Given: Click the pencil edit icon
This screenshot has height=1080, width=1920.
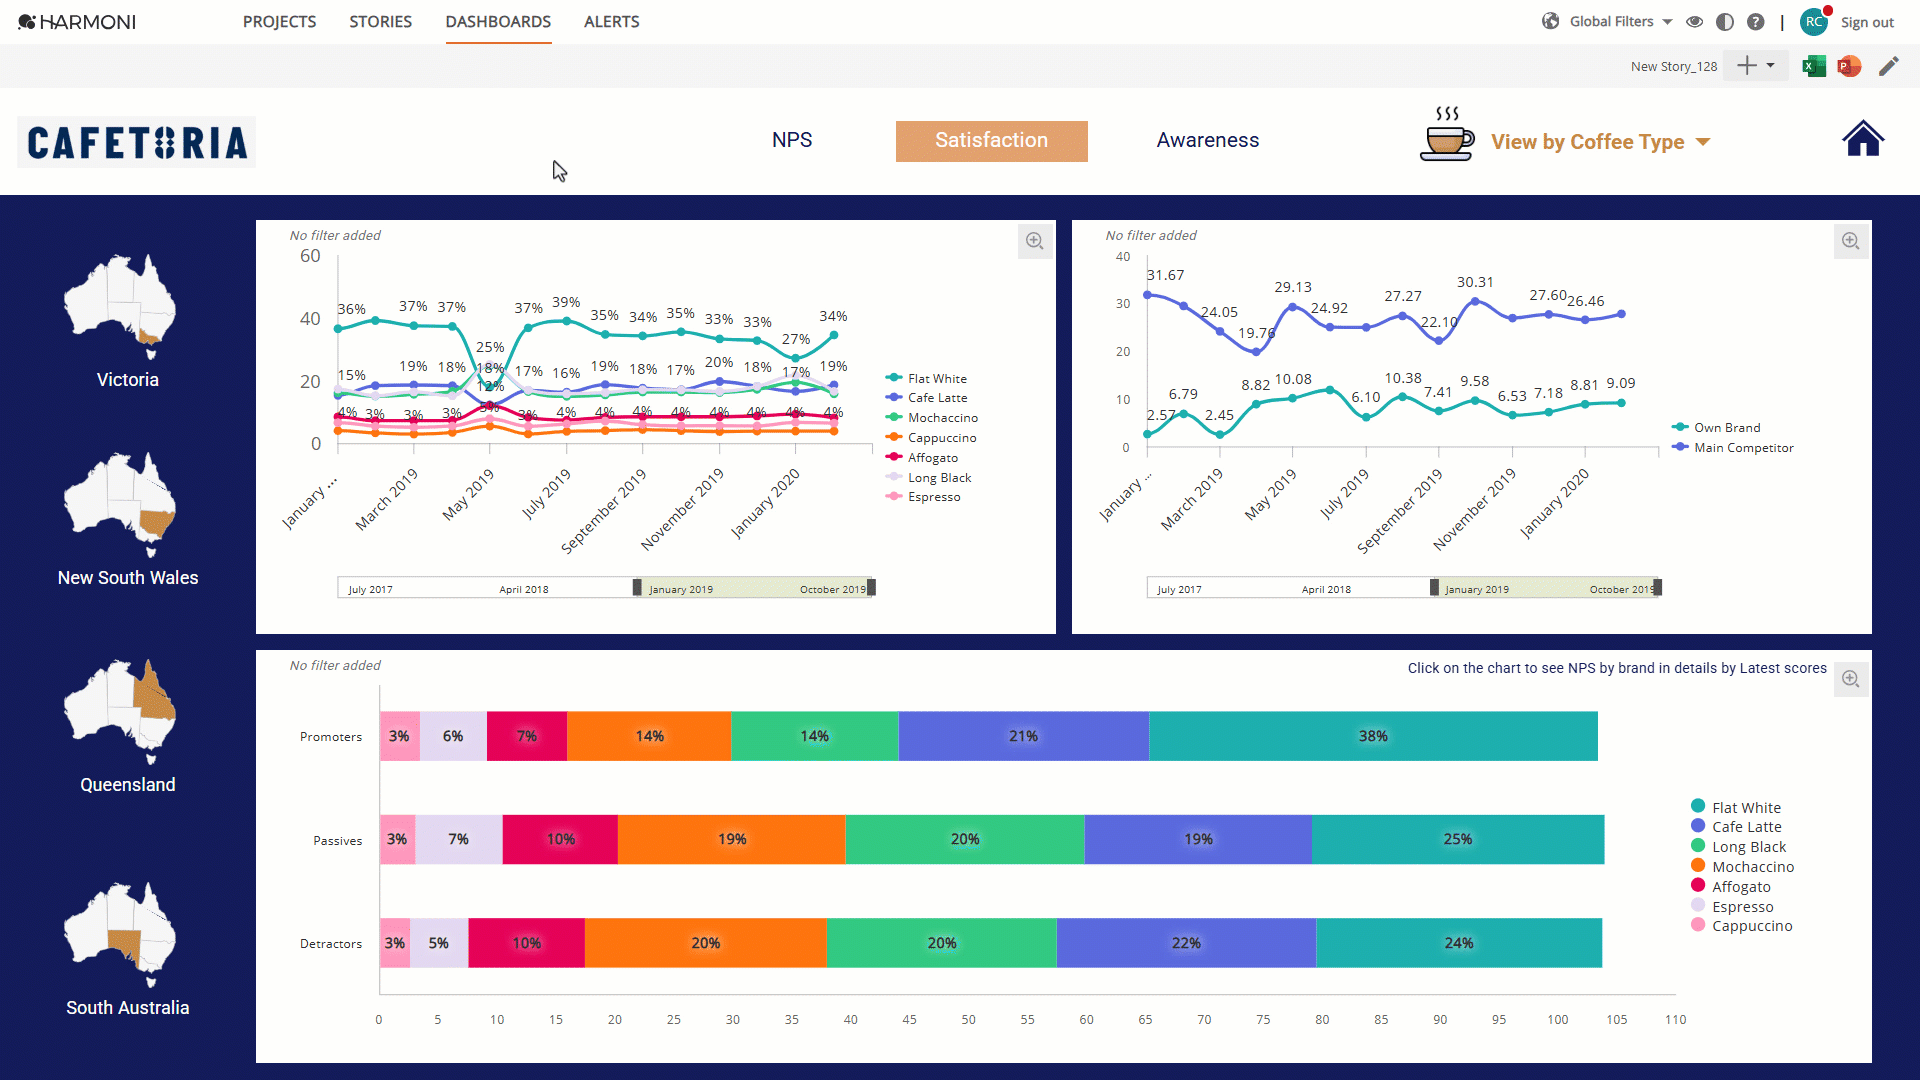Looking at the screenshot, I should (x=1888, y=66).
